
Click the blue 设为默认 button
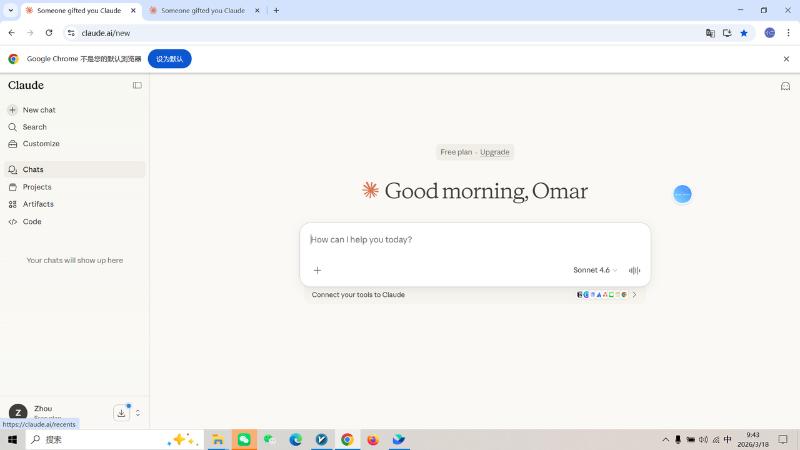point(169,59)
